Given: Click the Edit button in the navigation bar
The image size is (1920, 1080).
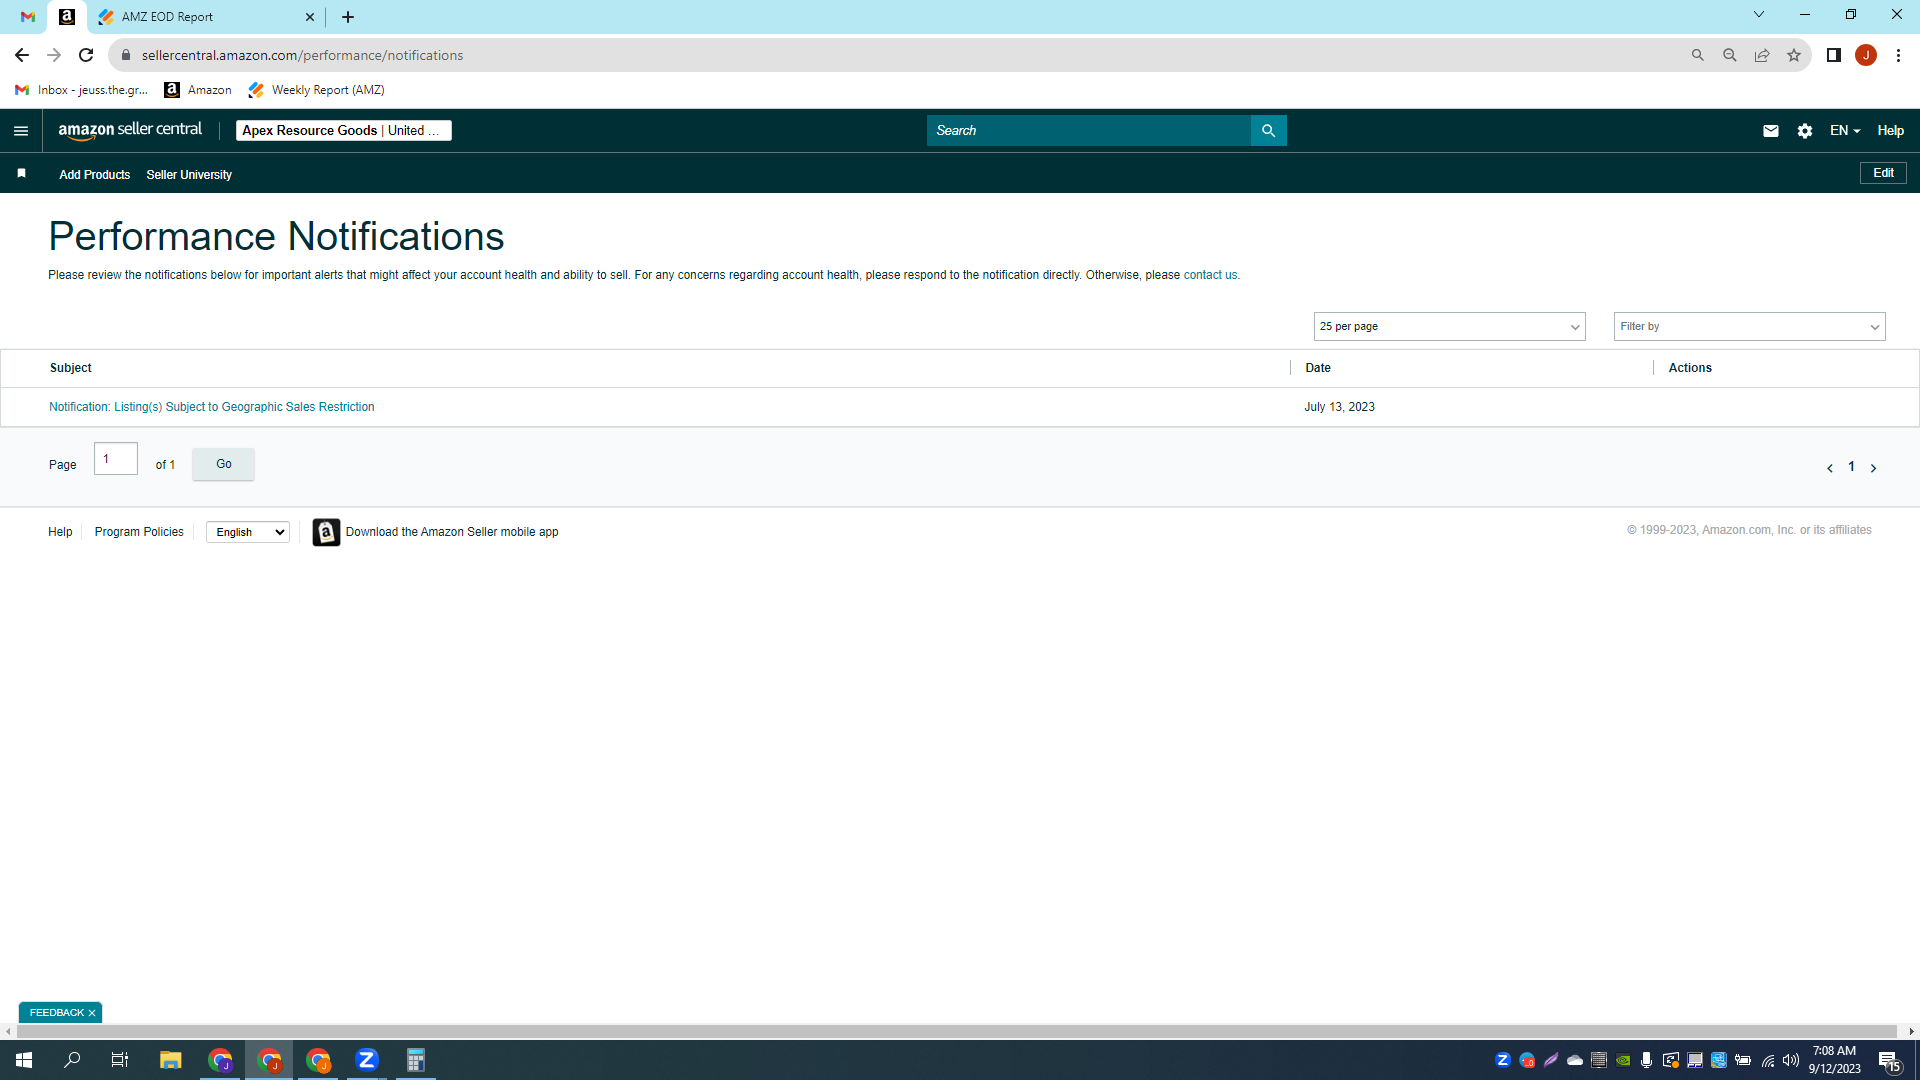Looking at the screenshot, I should coord(1884,173).
